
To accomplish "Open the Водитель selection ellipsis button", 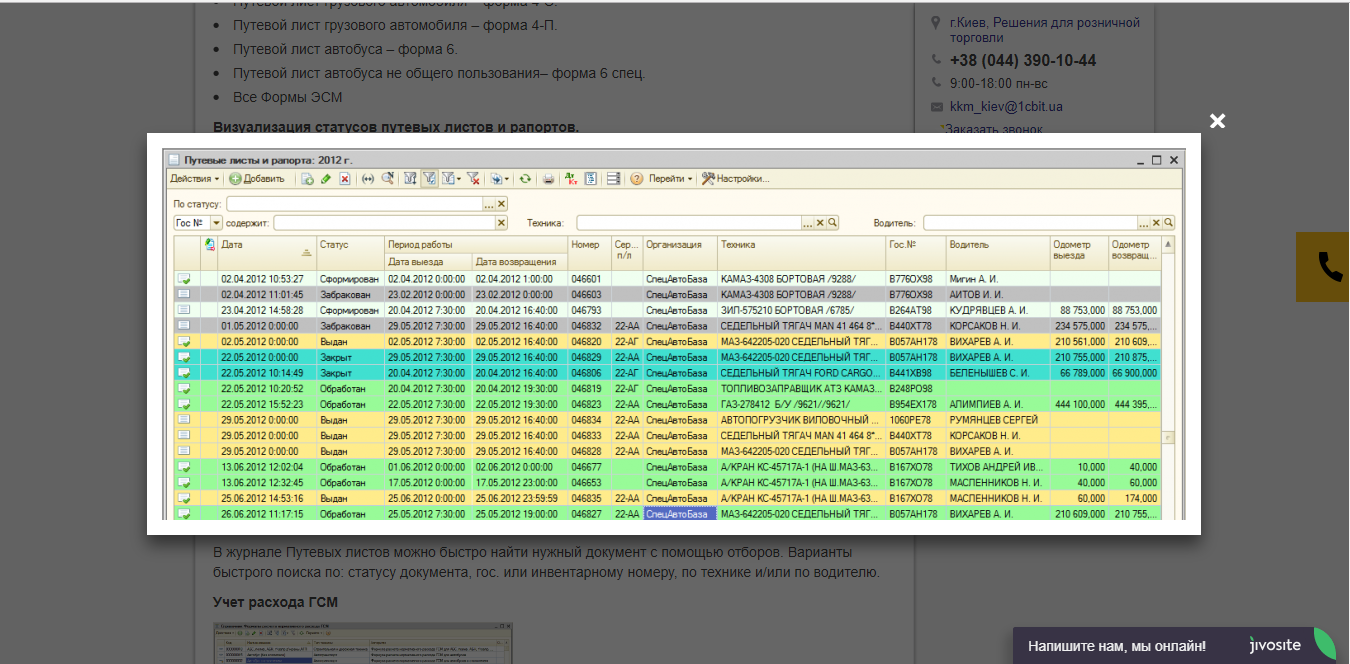I will 1143,223.
